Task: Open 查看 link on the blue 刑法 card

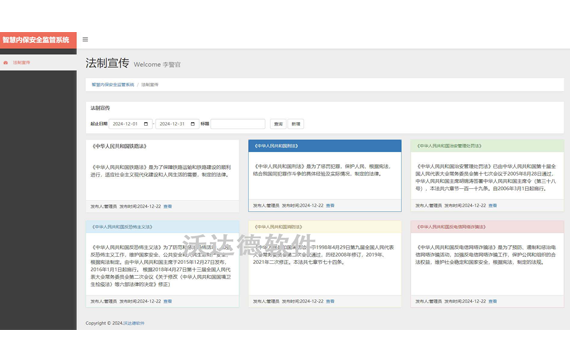Action: point(330,205)
